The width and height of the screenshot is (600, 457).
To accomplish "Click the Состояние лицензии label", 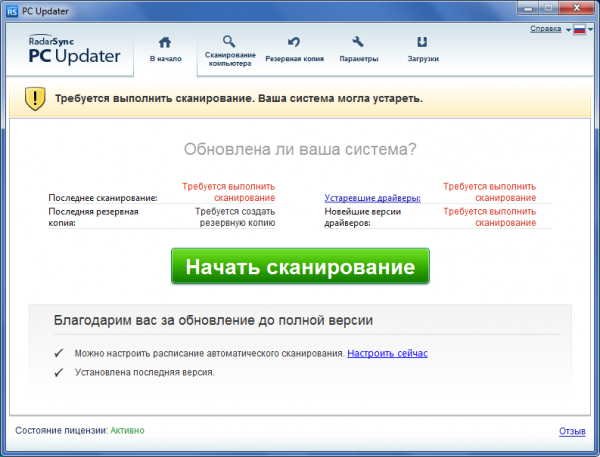I will point(62,431).
